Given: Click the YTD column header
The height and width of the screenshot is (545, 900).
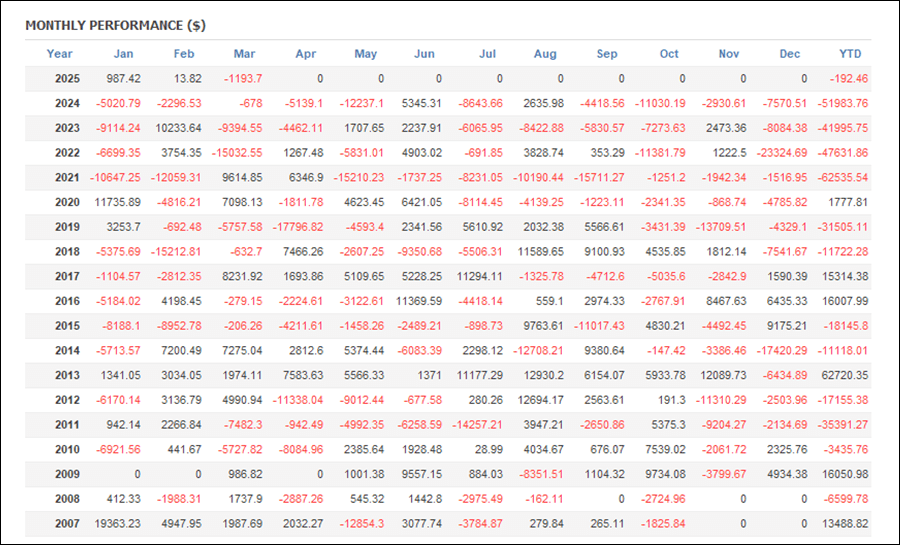Looking at the screenshot, I should pos(850,54).
